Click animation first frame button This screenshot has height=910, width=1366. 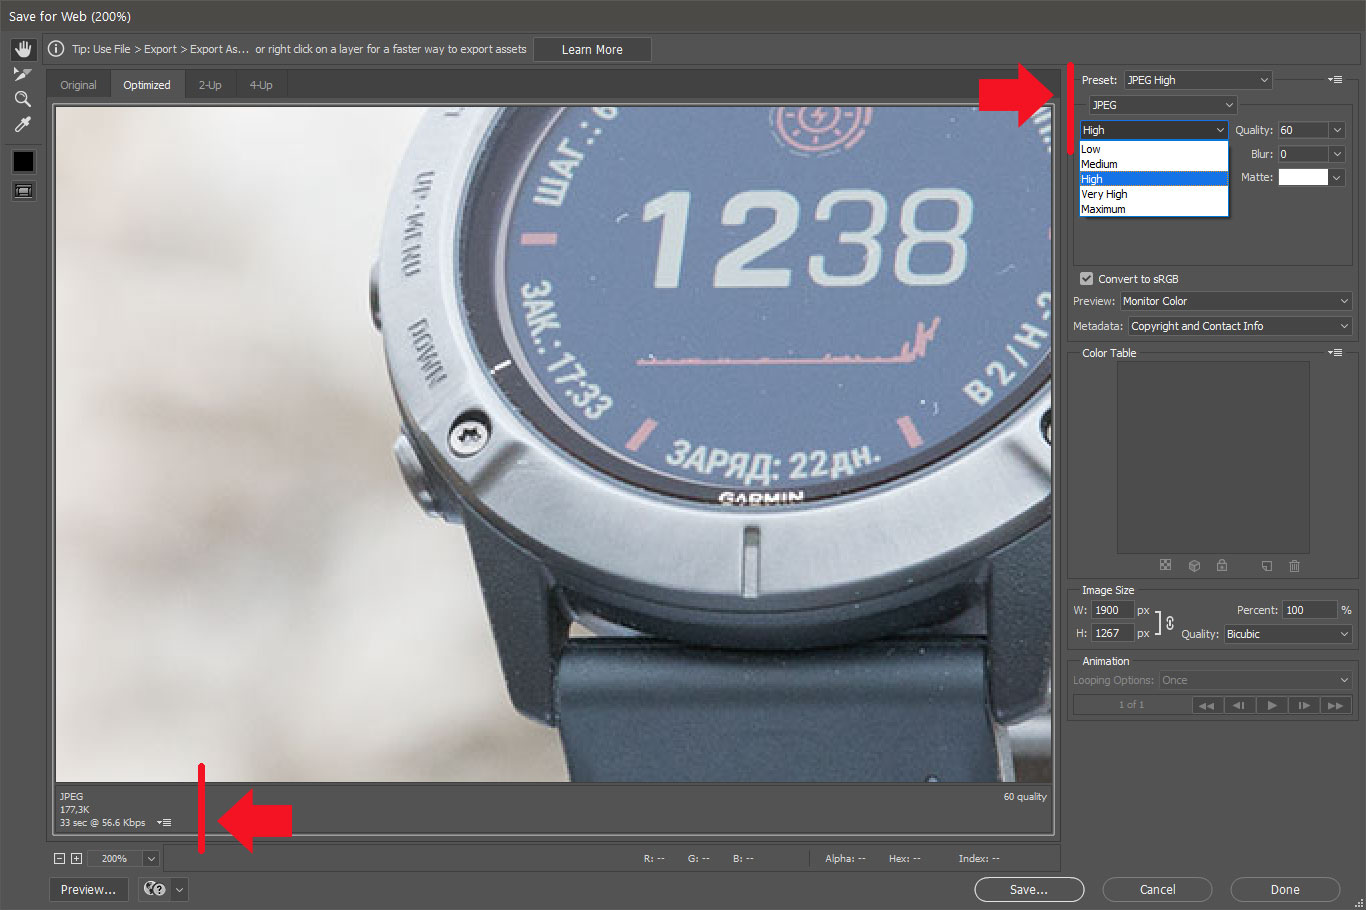pos(1206,705)
